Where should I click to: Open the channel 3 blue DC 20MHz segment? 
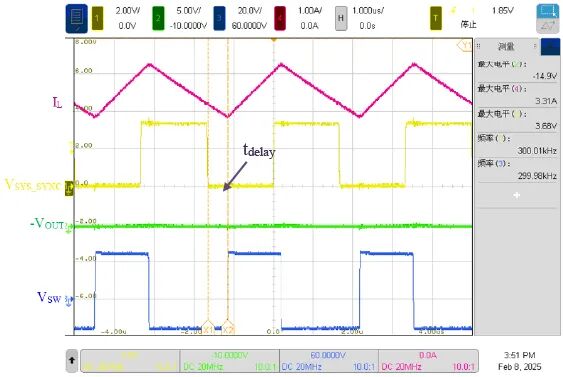pos(329,361)
